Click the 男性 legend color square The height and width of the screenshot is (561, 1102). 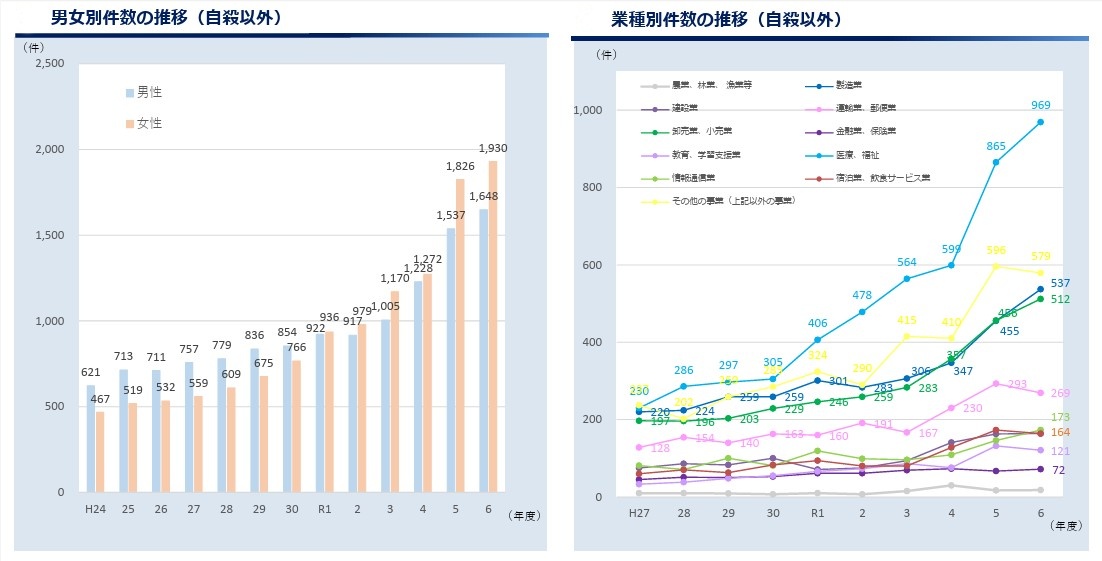coord(130,93)
